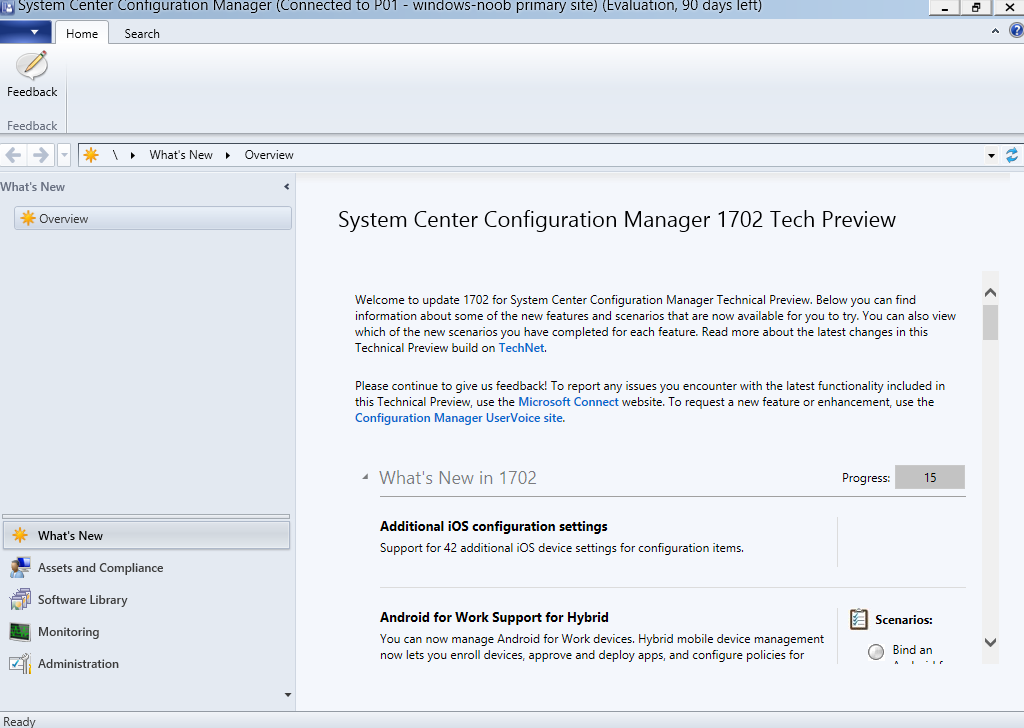Refresh the view with refresh icon

click(x=1012, y=155)
